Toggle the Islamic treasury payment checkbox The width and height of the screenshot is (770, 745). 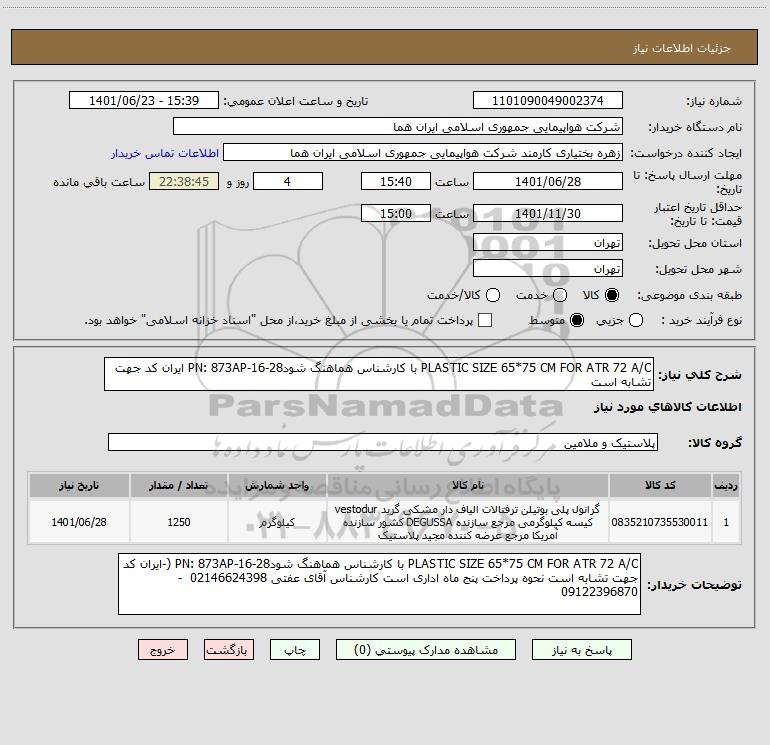(x=485, y=320)
